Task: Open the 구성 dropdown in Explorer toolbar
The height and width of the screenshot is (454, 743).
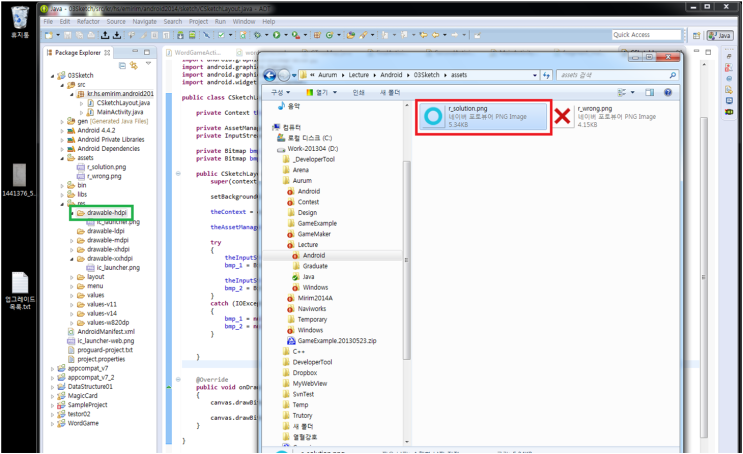Action: pos(281,92)
